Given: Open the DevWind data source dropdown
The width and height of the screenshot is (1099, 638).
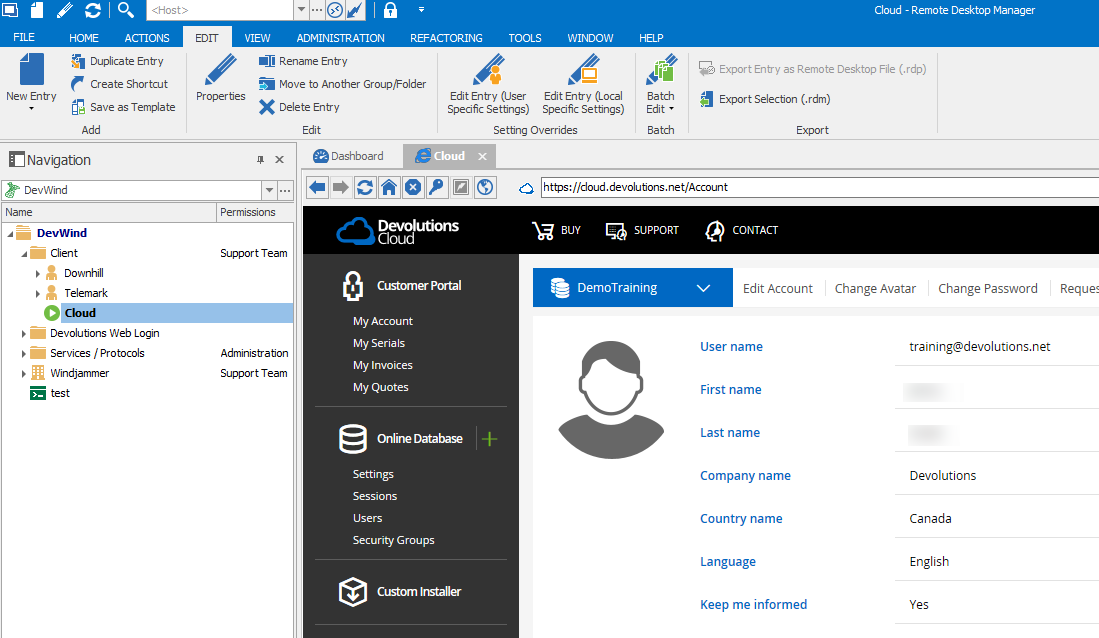Looking at the screenshot, I should [x=268, y=190].
